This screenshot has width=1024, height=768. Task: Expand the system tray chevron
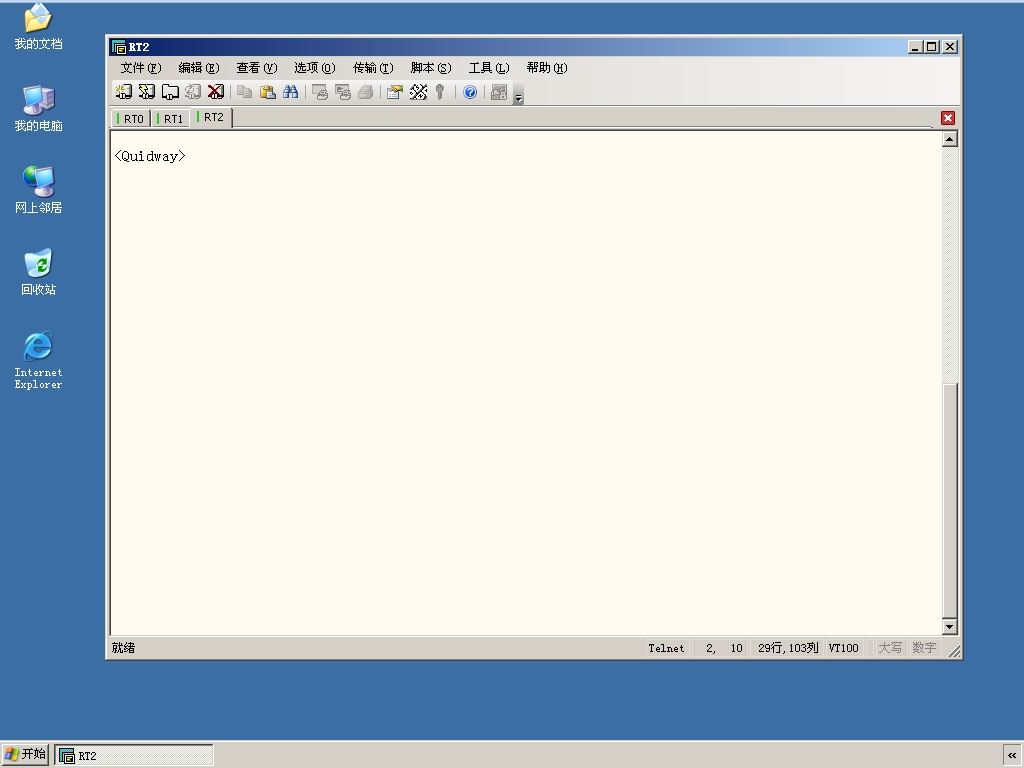1012,756
